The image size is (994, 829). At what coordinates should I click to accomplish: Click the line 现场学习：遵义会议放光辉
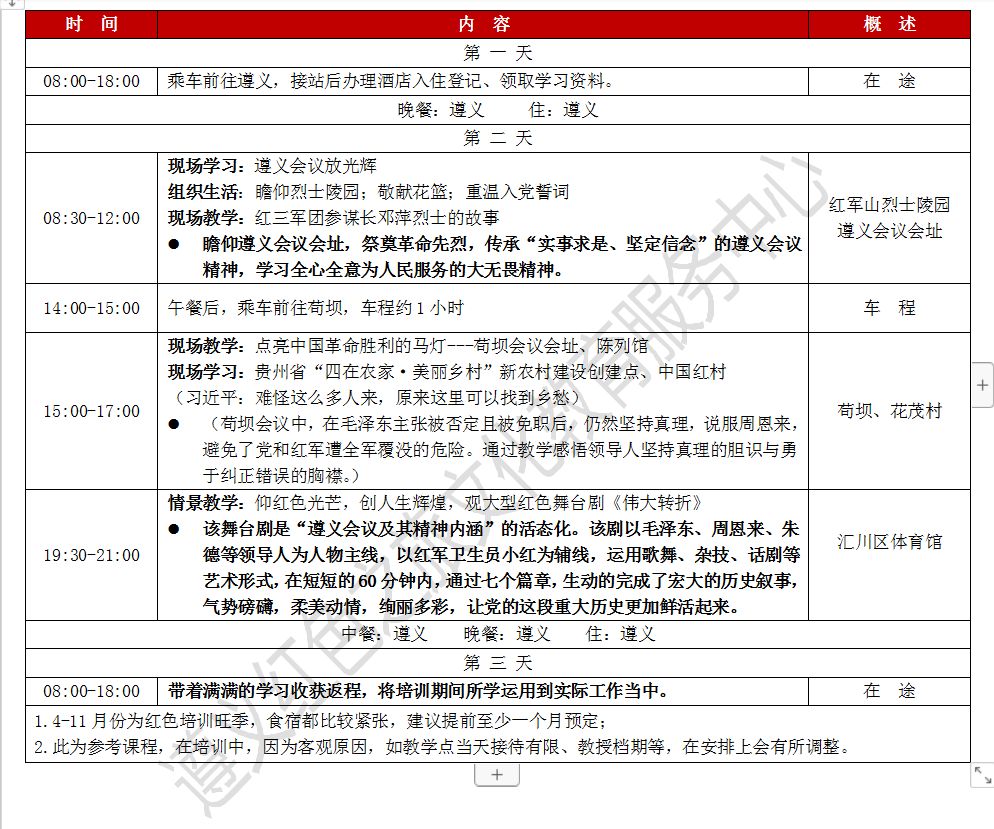[272, 166]
